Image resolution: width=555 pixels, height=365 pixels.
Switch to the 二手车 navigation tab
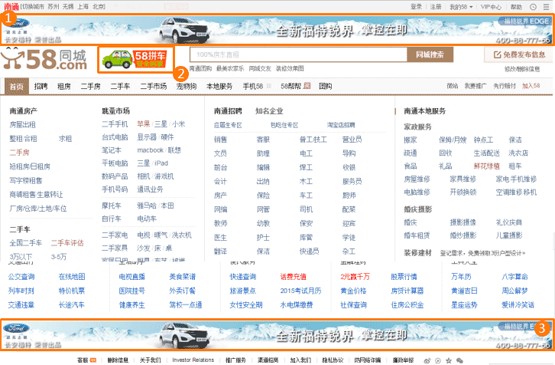[x=120, y=86]
